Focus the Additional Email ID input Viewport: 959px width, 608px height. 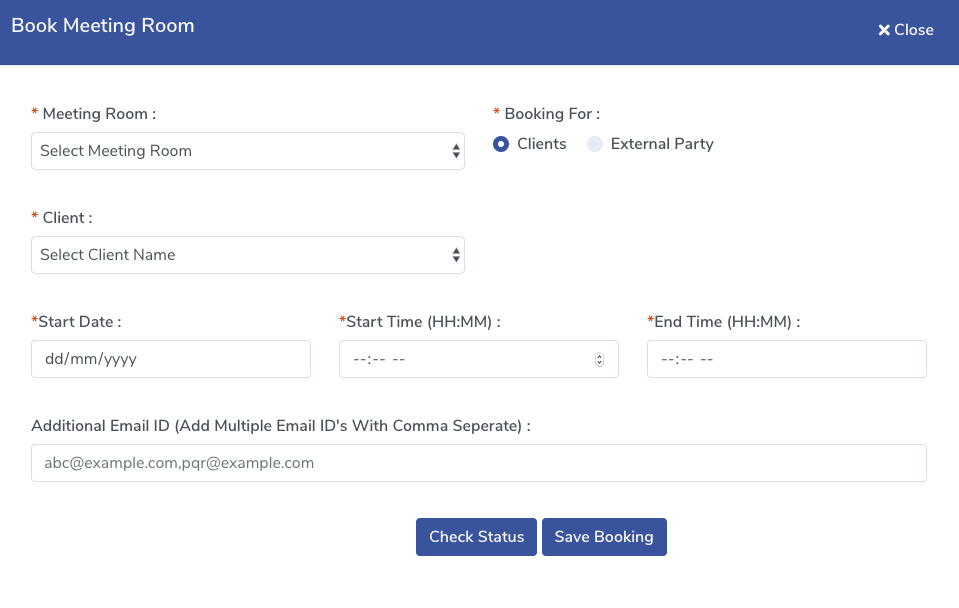[478, 463]
